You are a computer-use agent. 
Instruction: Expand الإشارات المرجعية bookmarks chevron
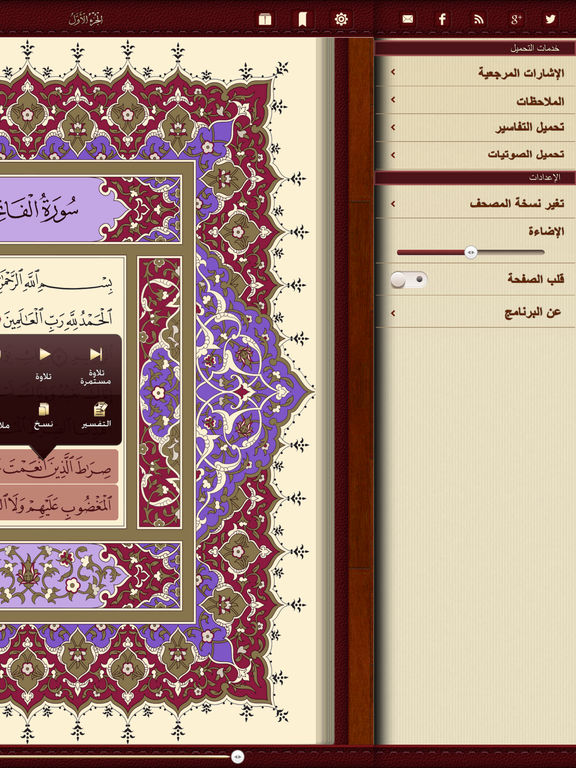pos(393,72)
